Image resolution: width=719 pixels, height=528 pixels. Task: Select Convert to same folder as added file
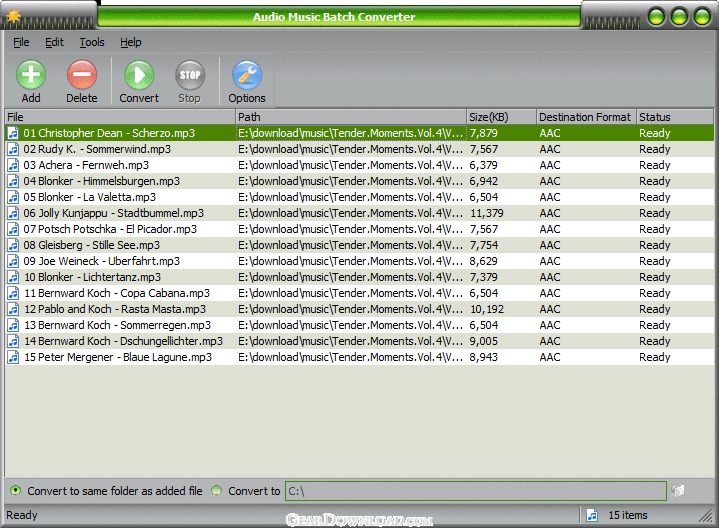coord(16,490)
